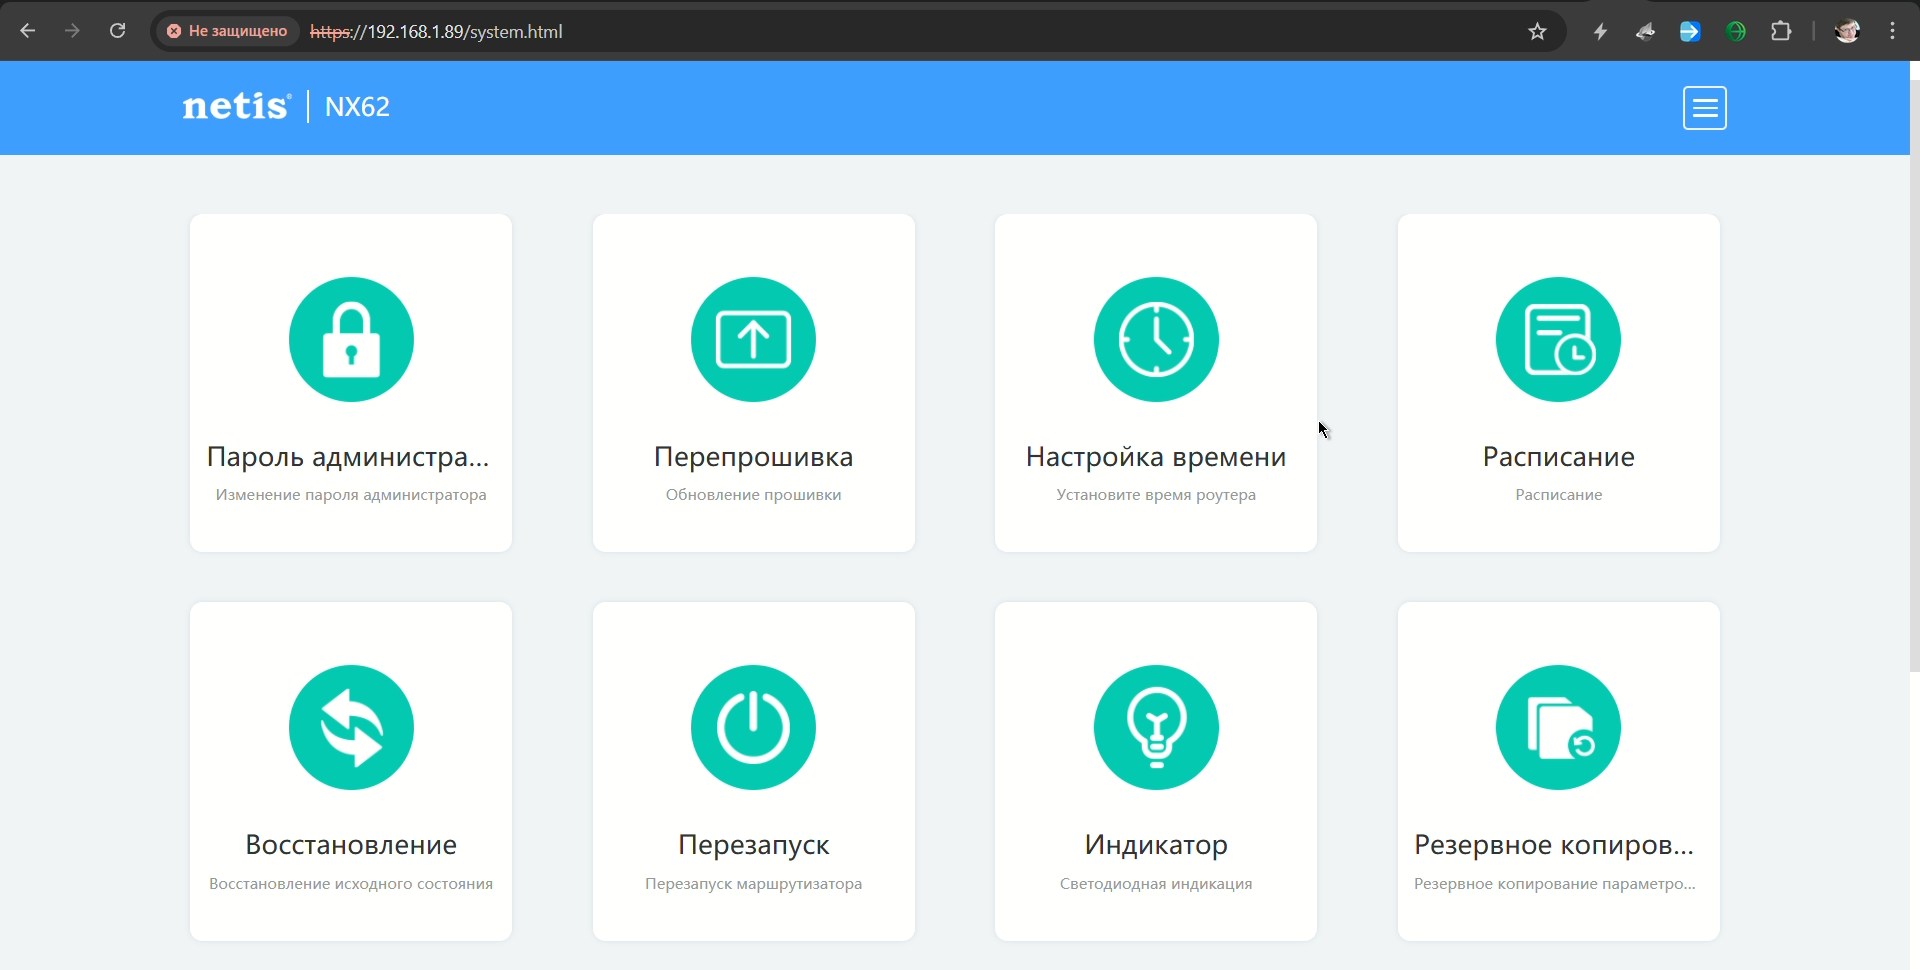The image size is (1920, 970).
Task: Click the backup copy files icon
Action: point(1558,727)
